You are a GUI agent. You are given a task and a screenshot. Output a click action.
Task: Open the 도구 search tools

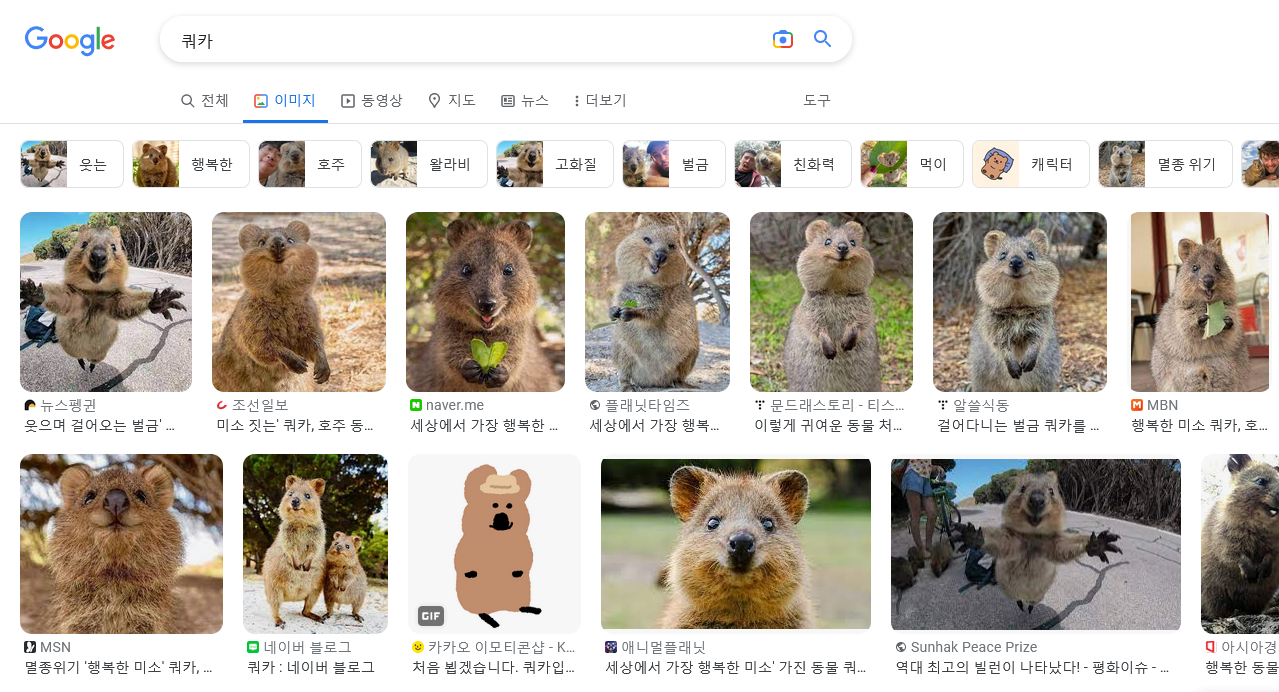[817, 101]
